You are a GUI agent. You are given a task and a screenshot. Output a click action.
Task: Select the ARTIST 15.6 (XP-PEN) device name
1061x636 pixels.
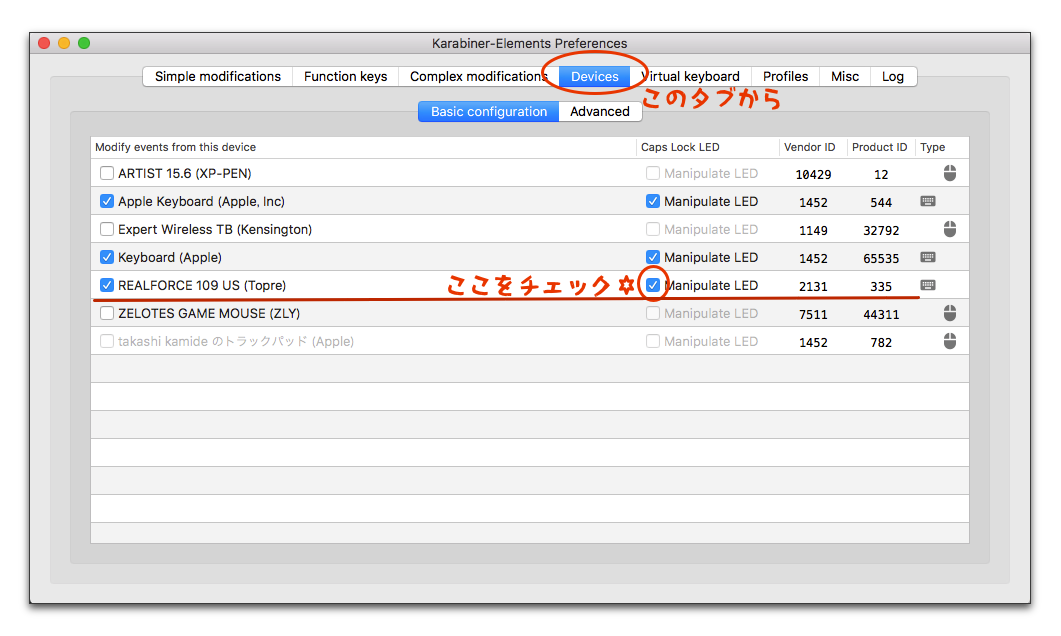coord(185,173)
